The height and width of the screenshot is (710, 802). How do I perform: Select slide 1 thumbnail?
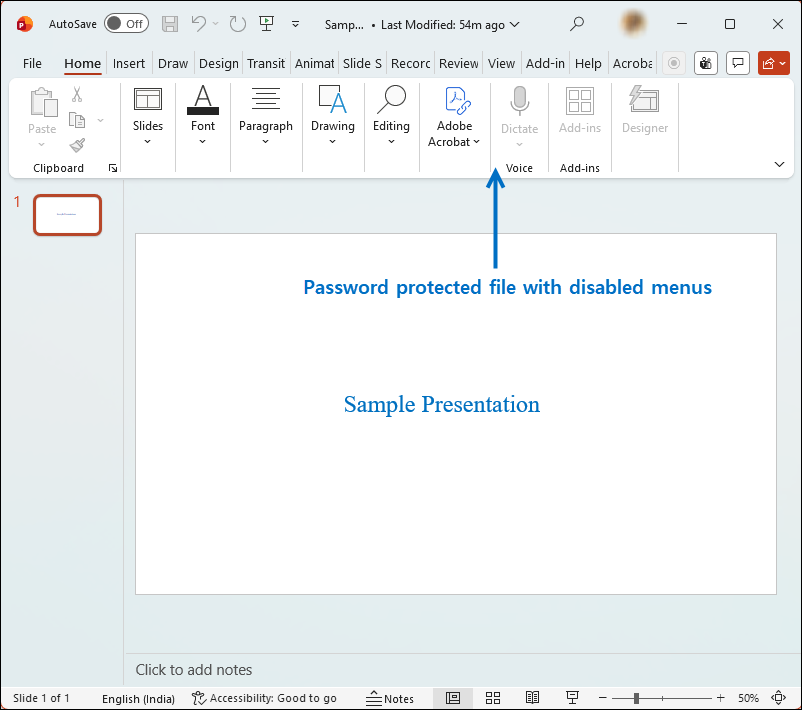67,214
